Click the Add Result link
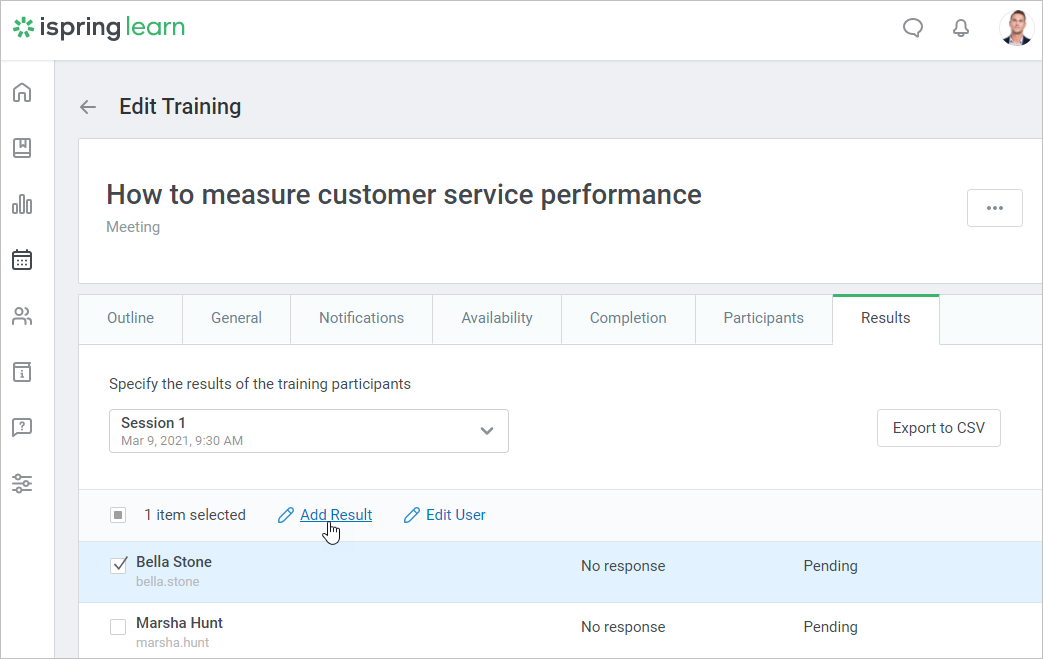Screen dimensions: 1043x659 point(335,515)
